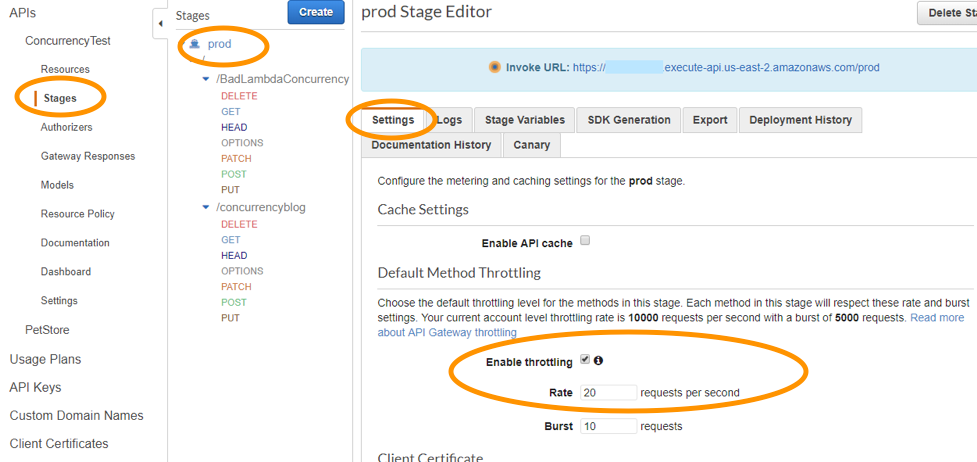Select PATCH under /concurrencyblog
The width and height of the screenshot is (977, 462).
point(236,286)
